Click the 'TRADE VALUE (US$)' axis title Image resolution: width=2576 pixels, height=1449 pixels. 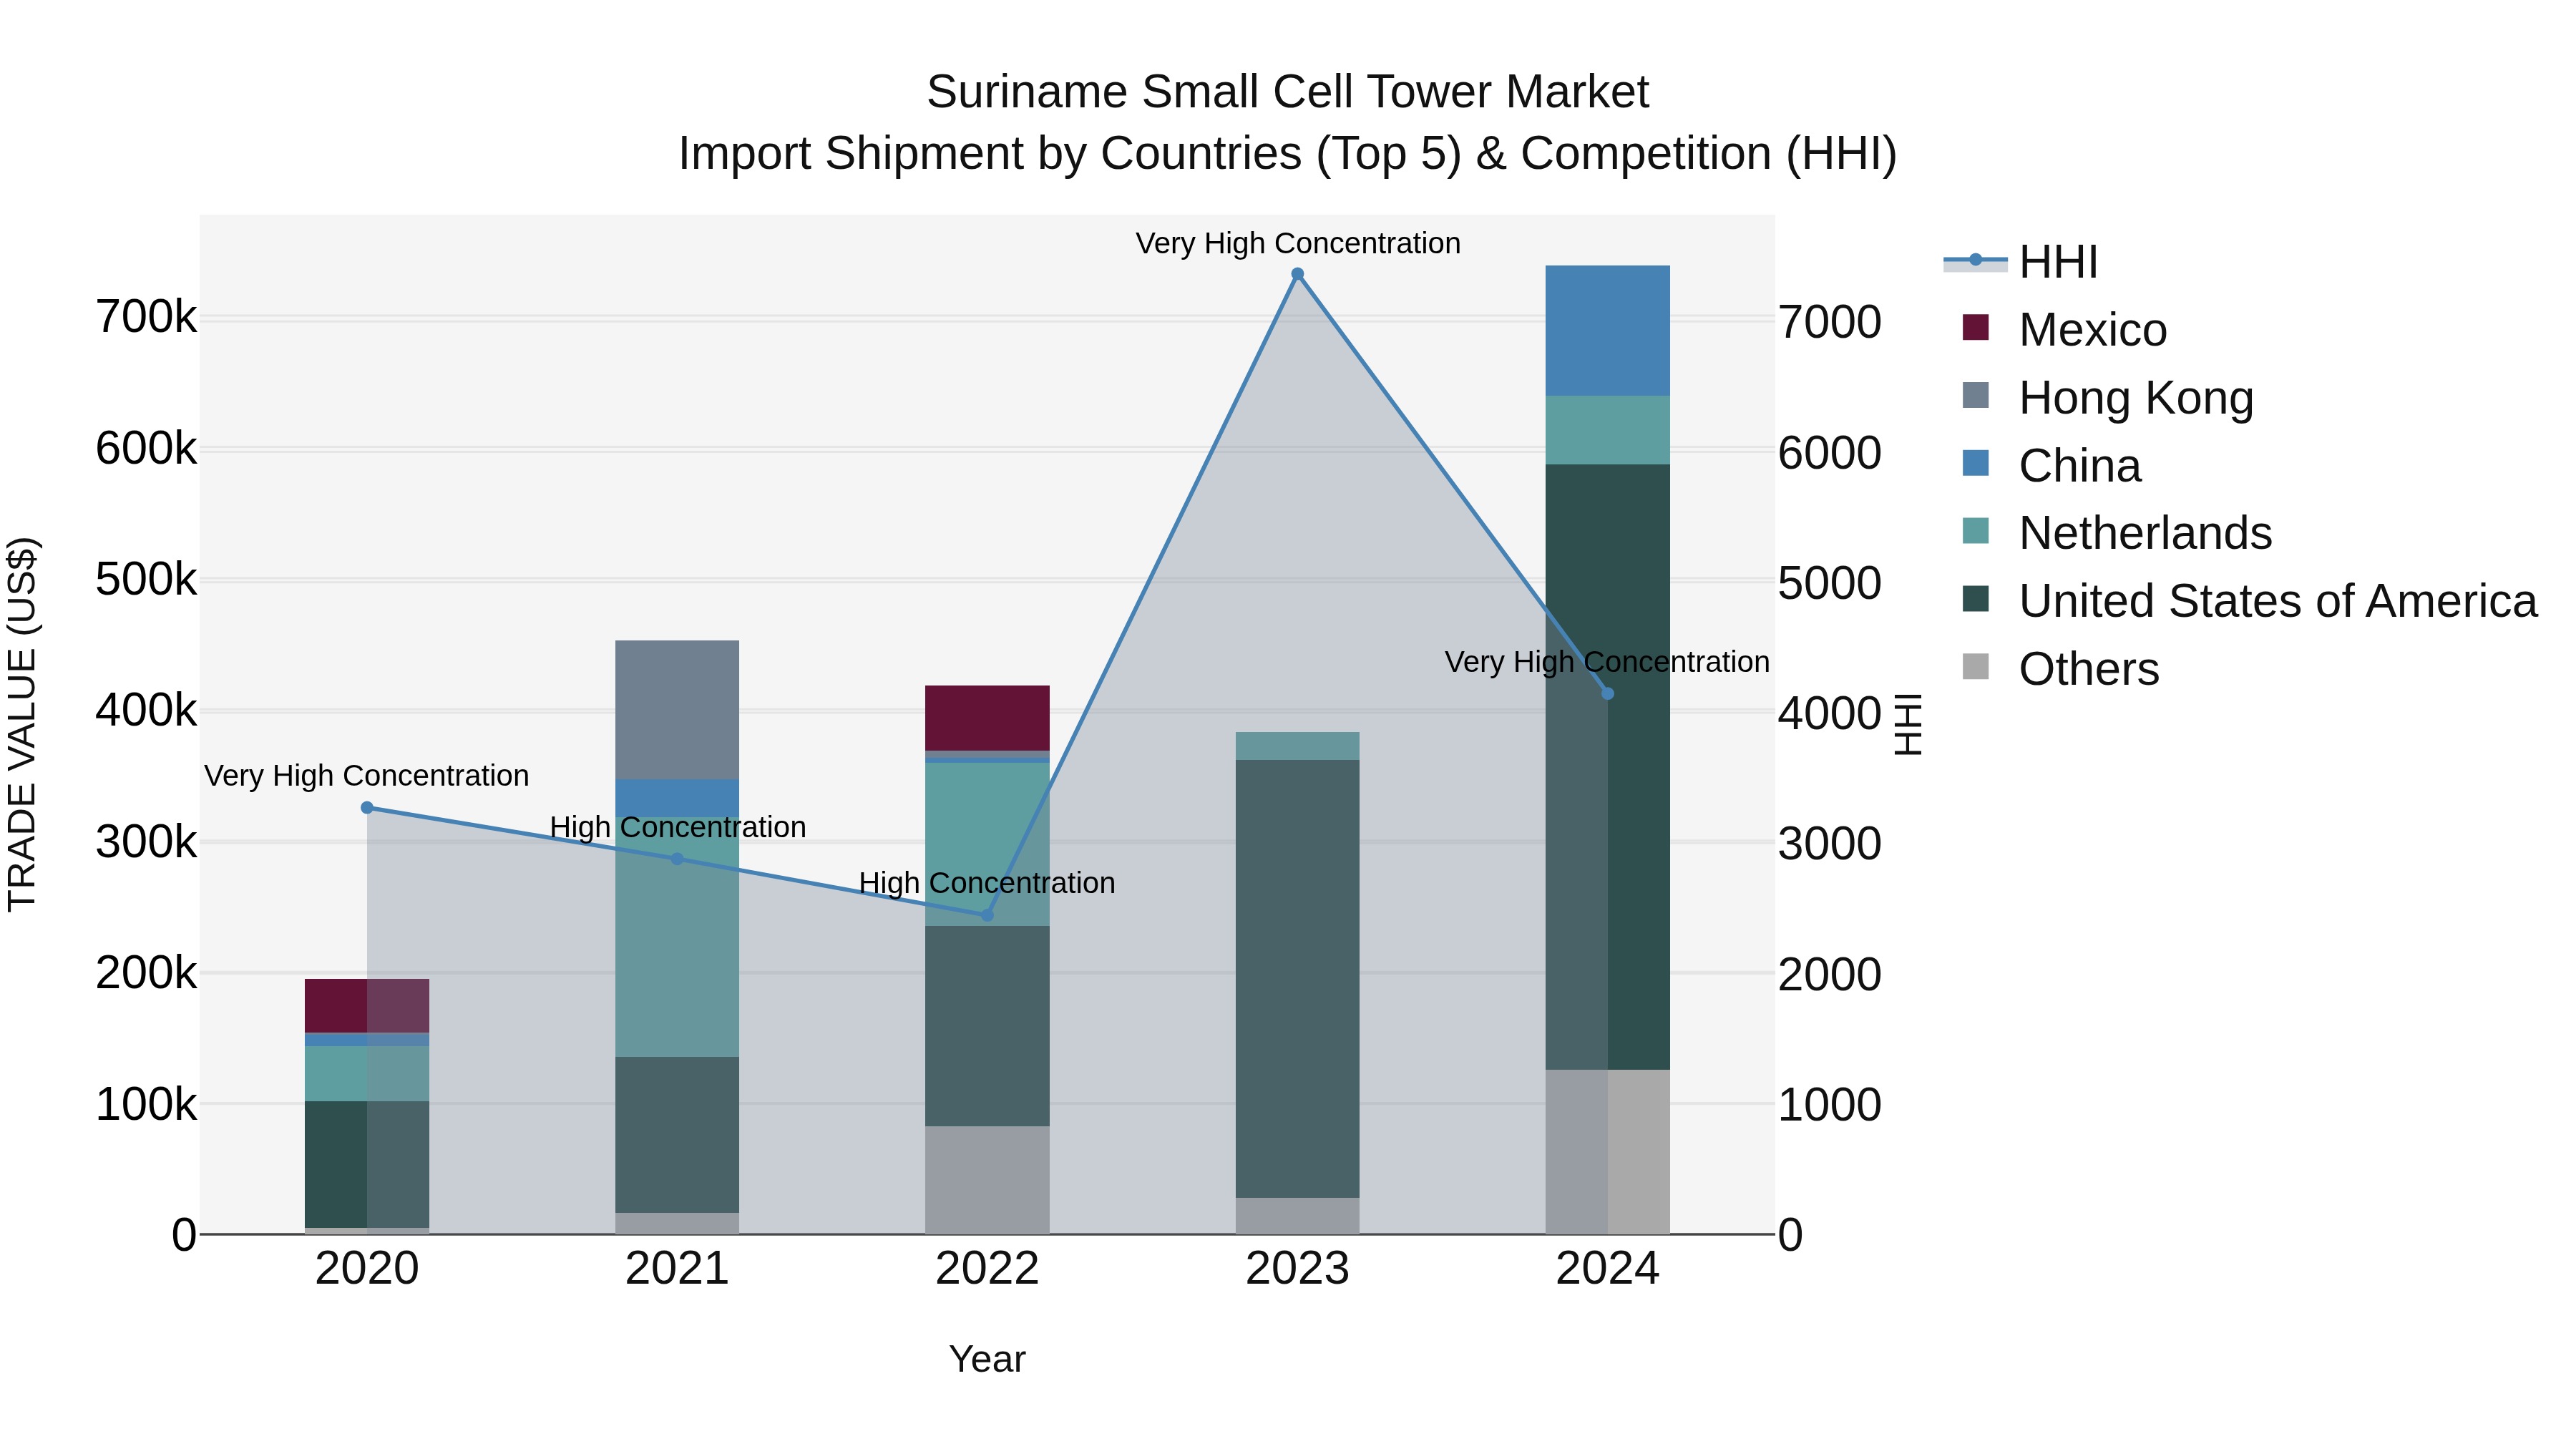point(22,724)
